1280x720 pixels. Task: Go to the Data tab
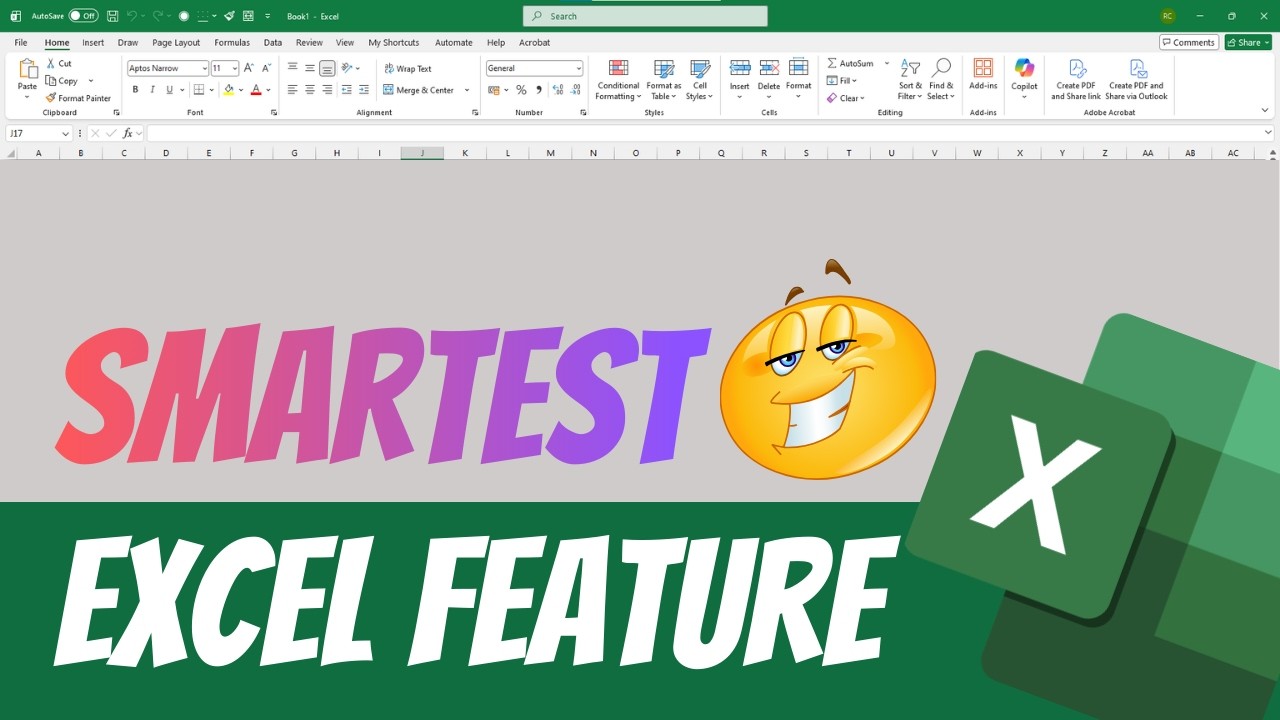point(273,43)
